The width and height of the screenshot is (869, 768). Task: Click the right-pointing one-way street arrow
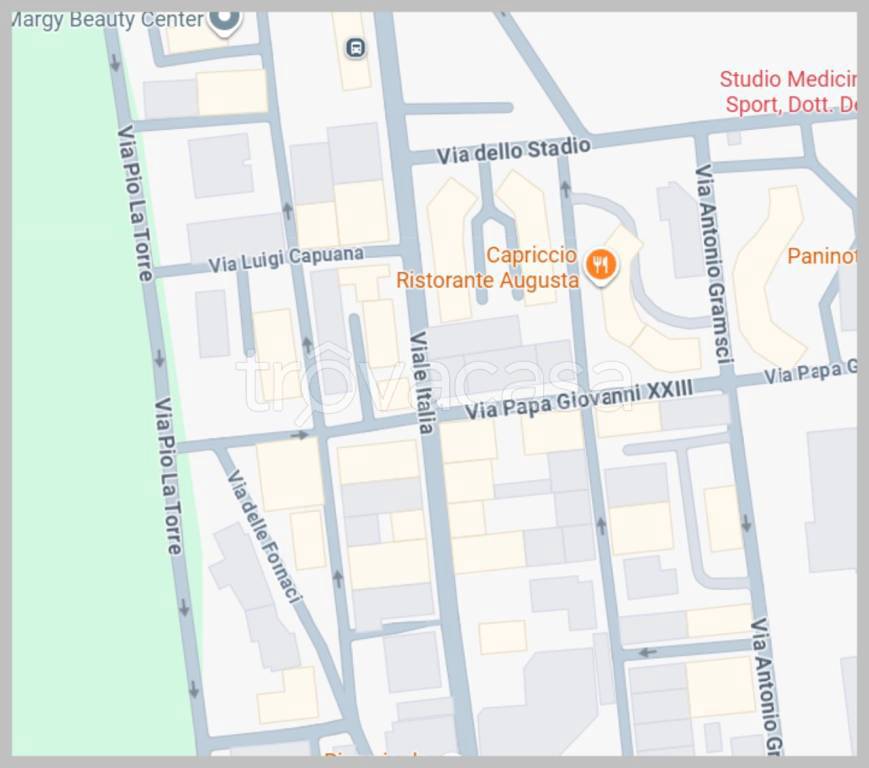coord(298,435)
